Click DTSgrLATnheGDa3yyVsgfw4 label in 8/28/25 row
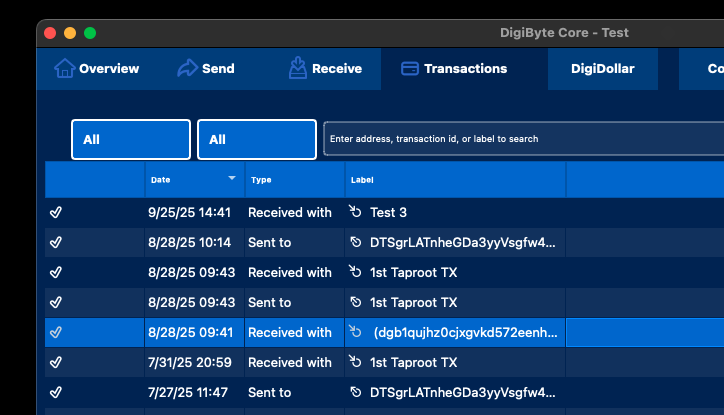 (463, 242)
